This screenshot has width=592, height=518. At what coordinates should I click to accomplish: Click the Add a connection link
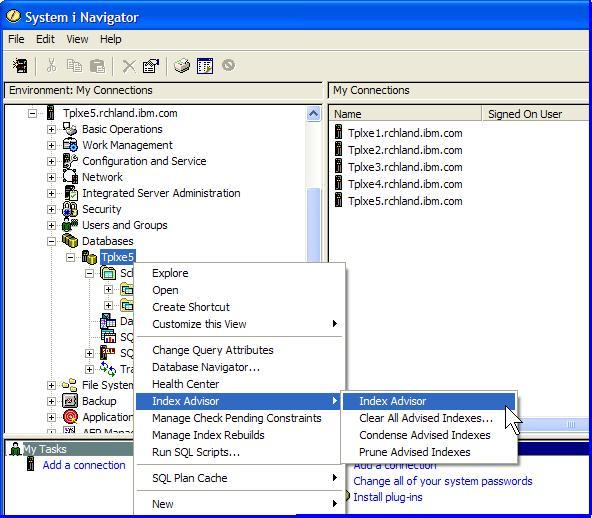pyautogui.click(x=84, y=465)
